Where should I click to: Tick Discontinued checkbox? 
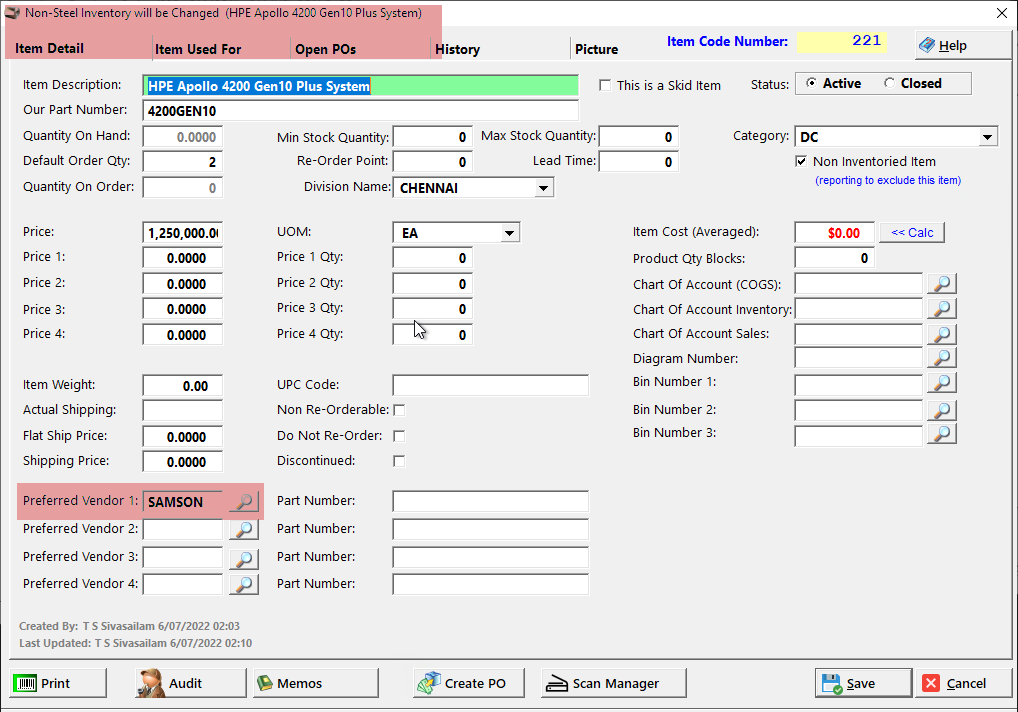point(399,461)
